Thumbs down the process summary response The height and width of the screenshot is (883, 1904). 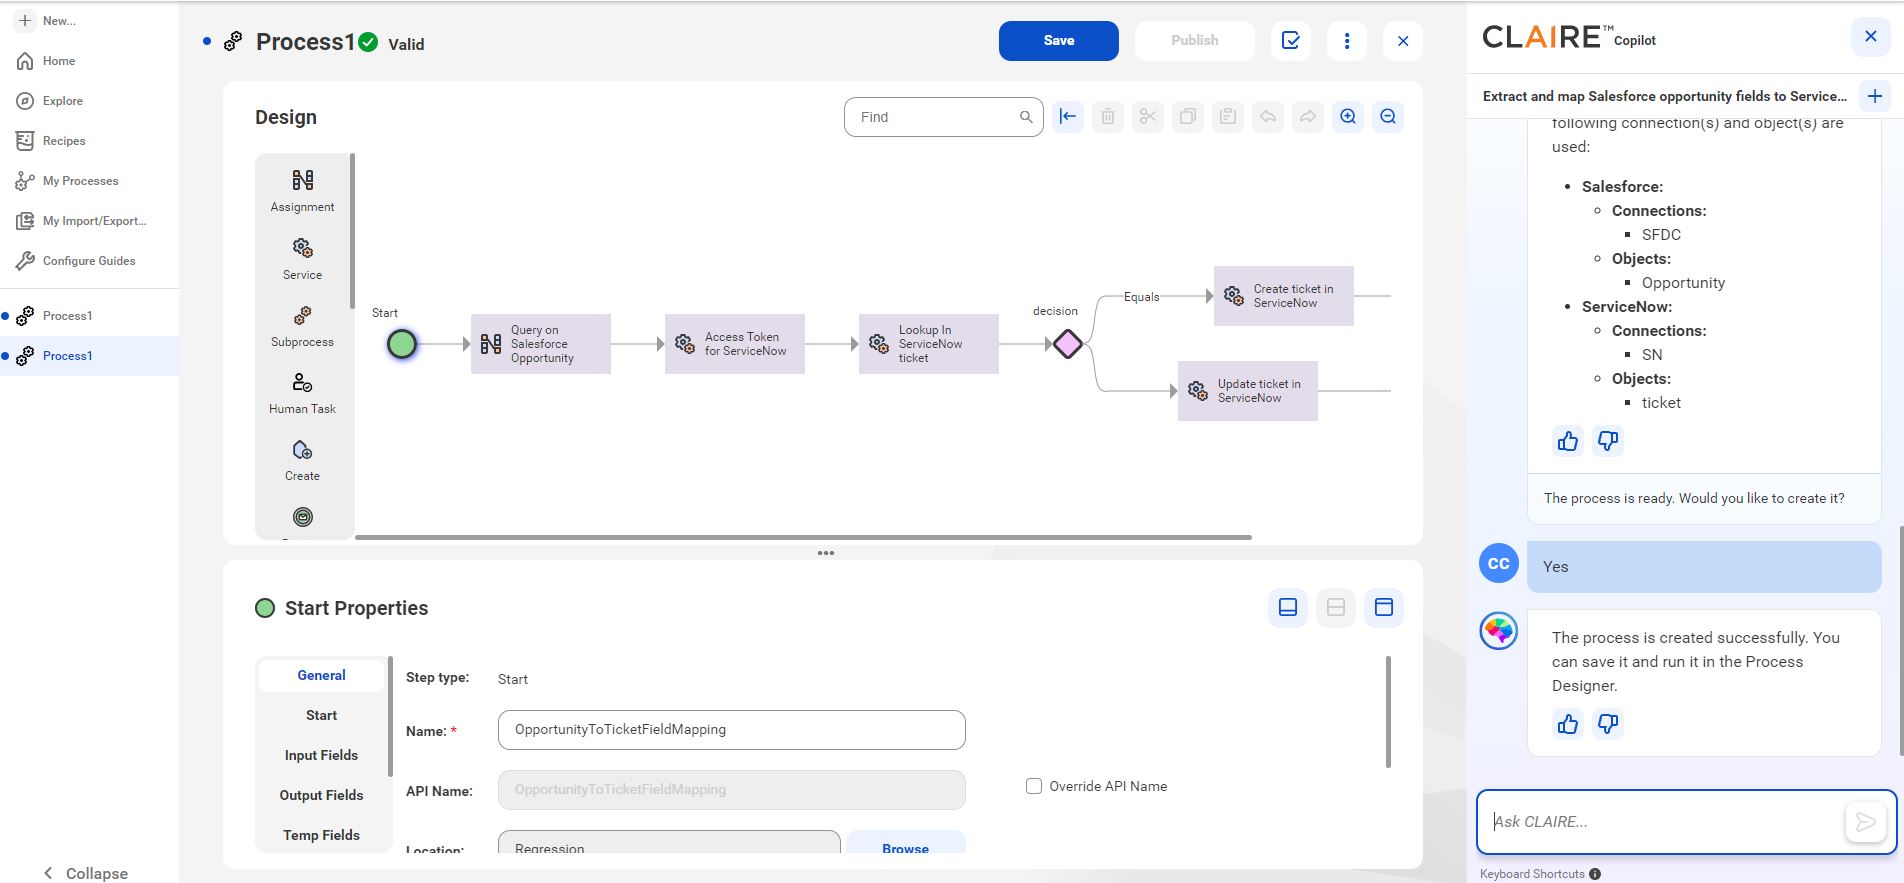tap(1608, 441)
